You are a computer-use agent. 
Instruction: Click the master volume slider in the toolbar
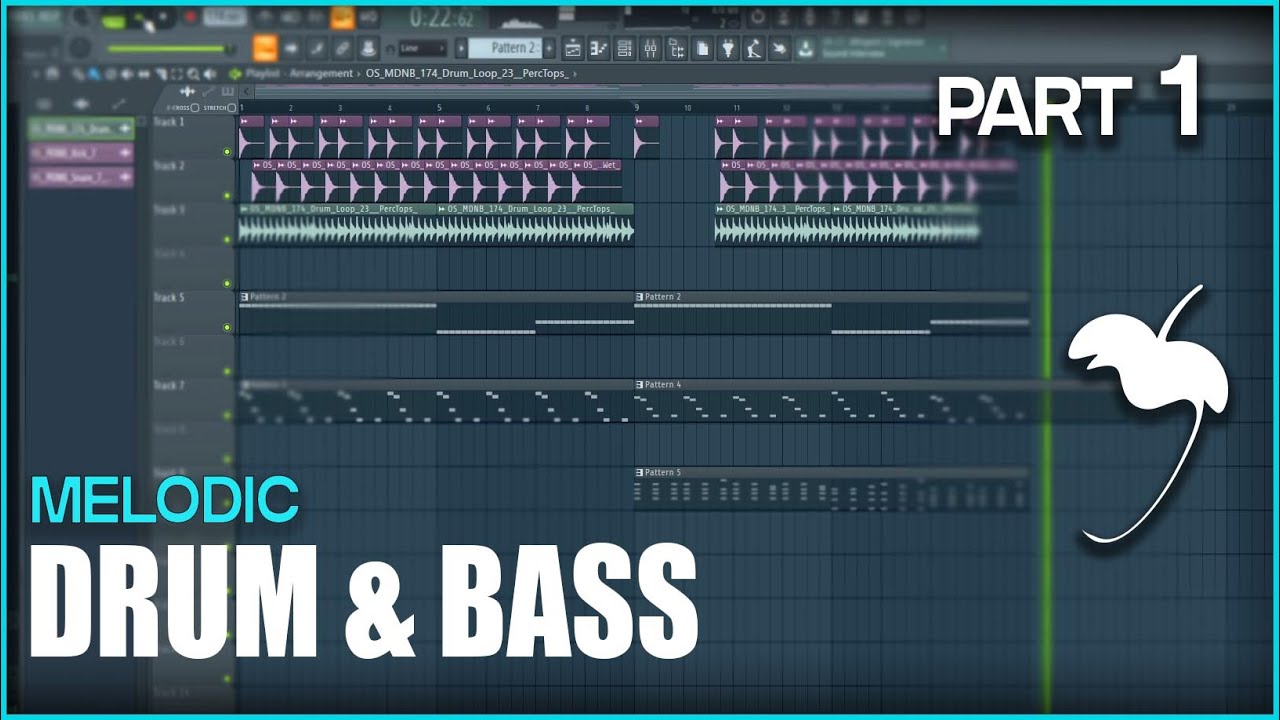pos(170,48)
